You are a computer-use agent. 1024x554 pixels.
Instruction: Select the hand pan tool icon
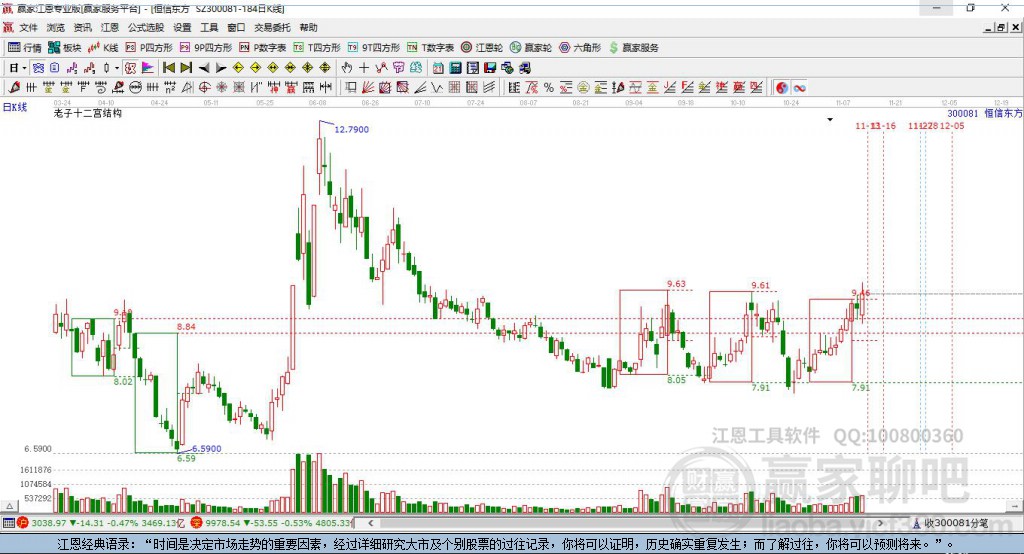pyautogui.click(x=347, y=68)
